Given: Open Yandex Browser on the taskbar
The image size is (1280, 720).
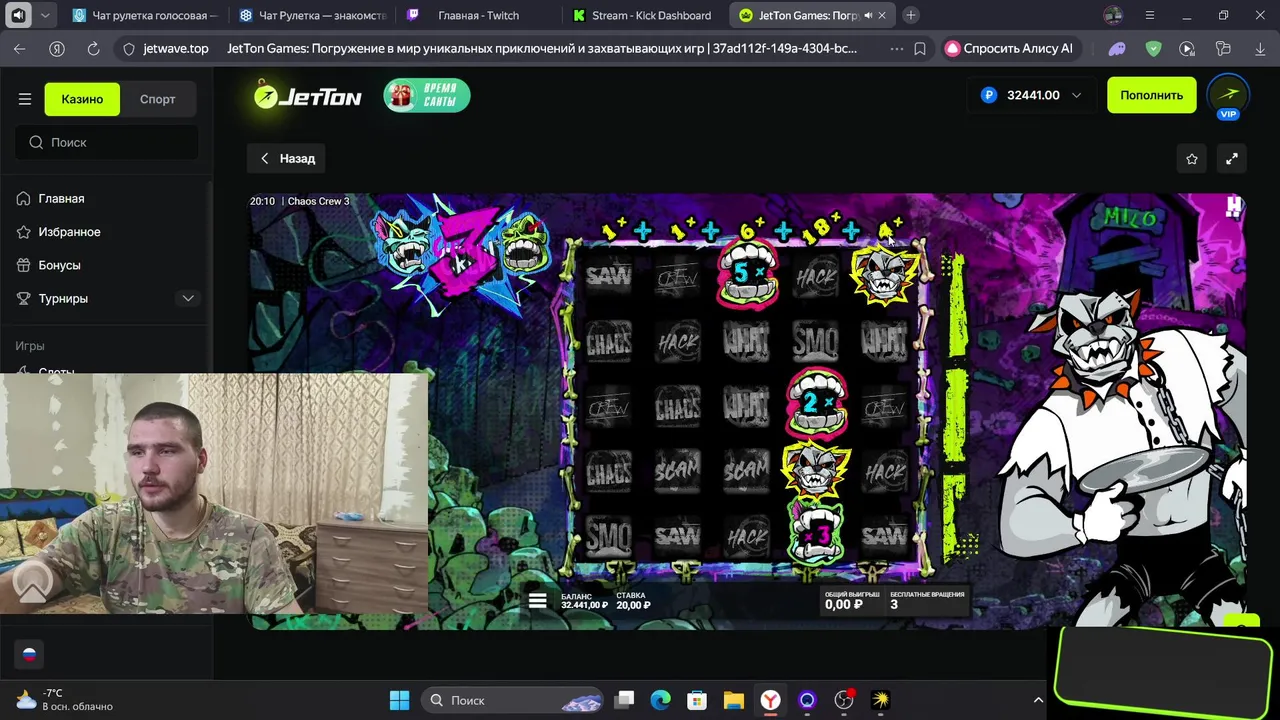Looking at the screenshot, I should [x=770, y=700].
